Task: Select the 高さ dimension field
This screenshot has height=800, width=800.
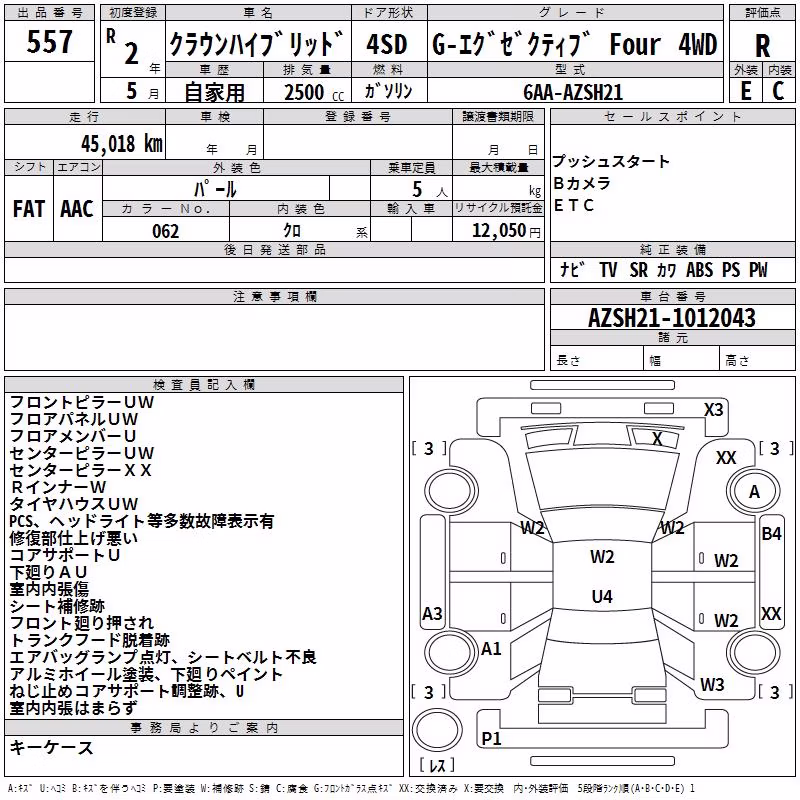Action: point(757,357)
